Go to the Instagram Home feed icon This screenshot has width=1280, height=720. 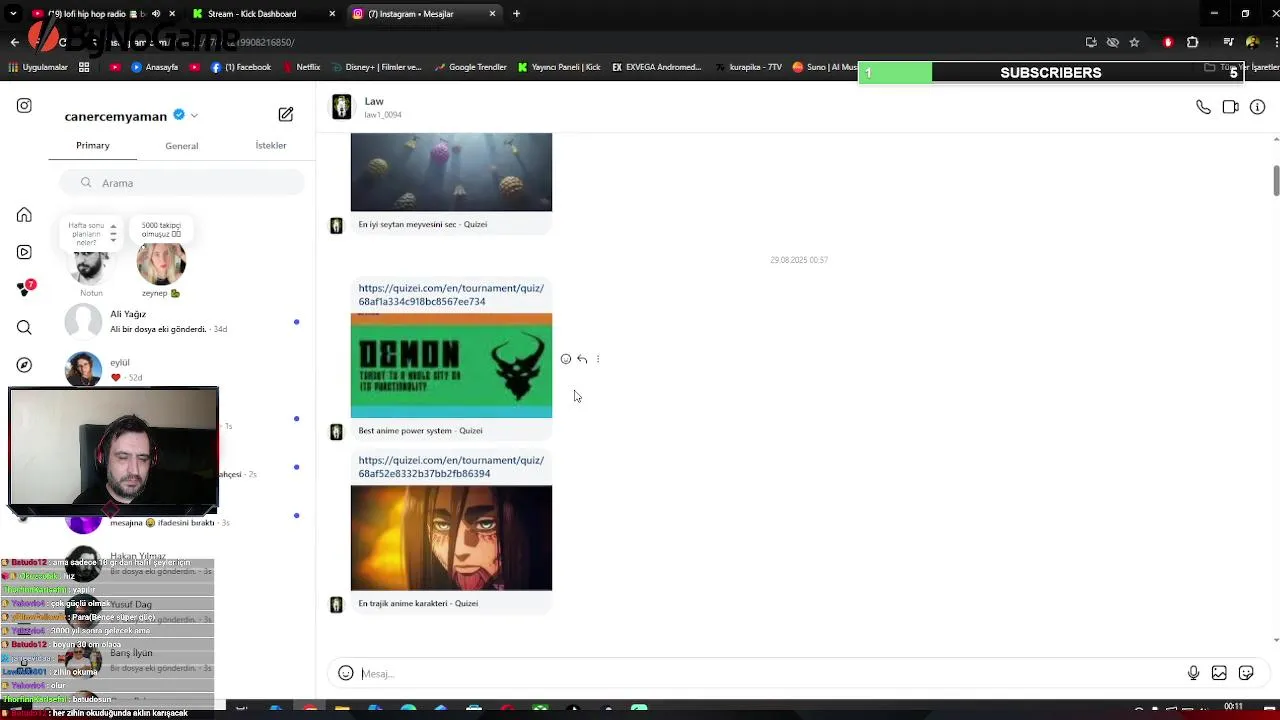(x=24, y=215)
